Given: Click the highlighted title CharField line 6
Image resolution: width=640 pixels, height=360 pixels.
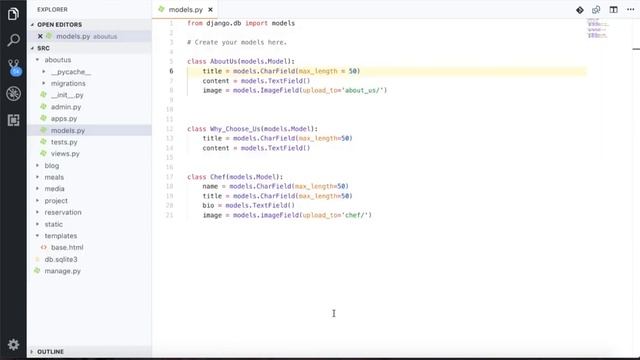Looking at the screenshot, I should 281,71.
